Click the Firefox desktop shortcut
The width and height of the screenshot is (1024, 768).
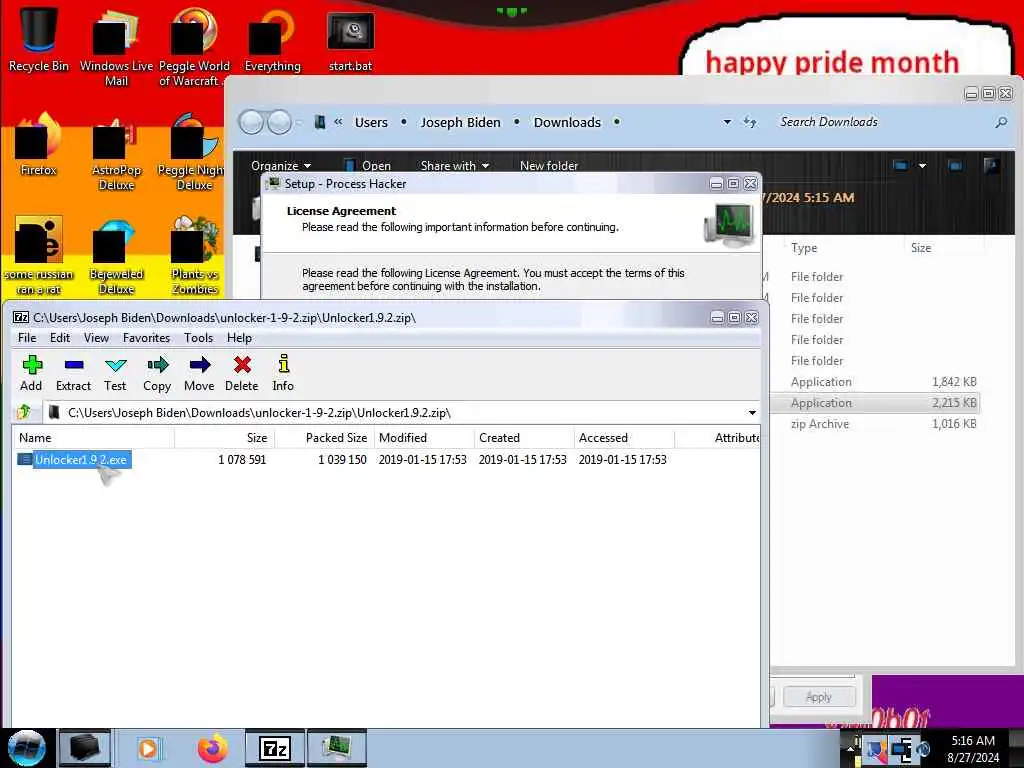[39, 145]
